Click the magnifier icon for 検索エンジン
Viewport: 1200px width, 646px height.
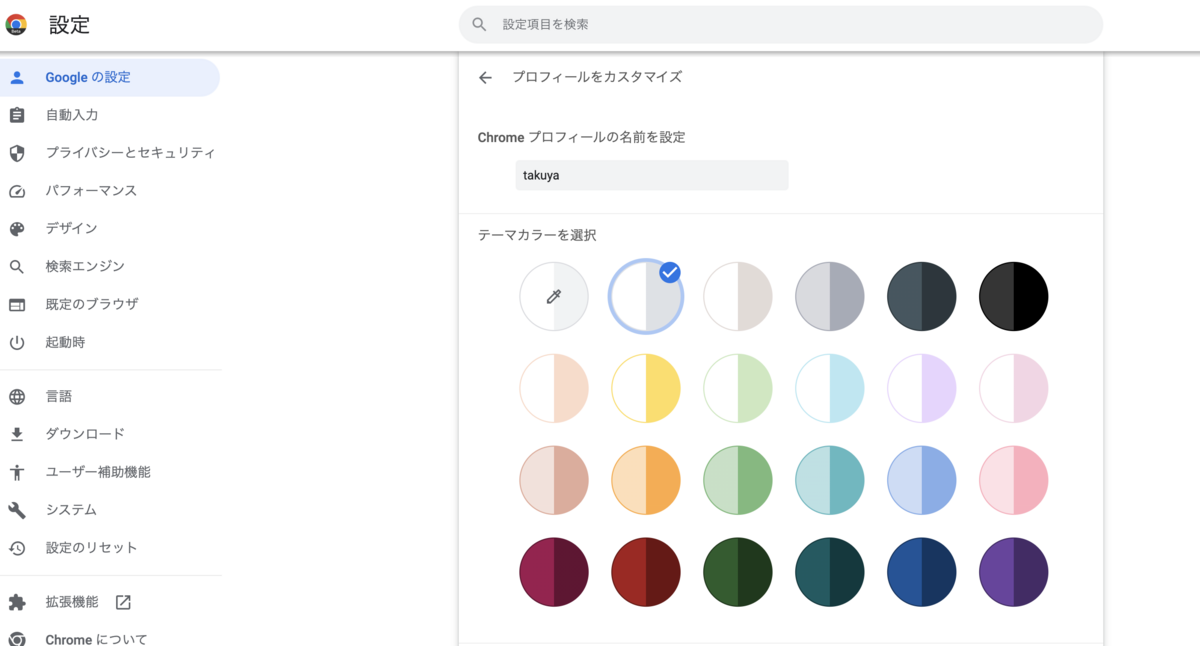[x=17, y=267]
